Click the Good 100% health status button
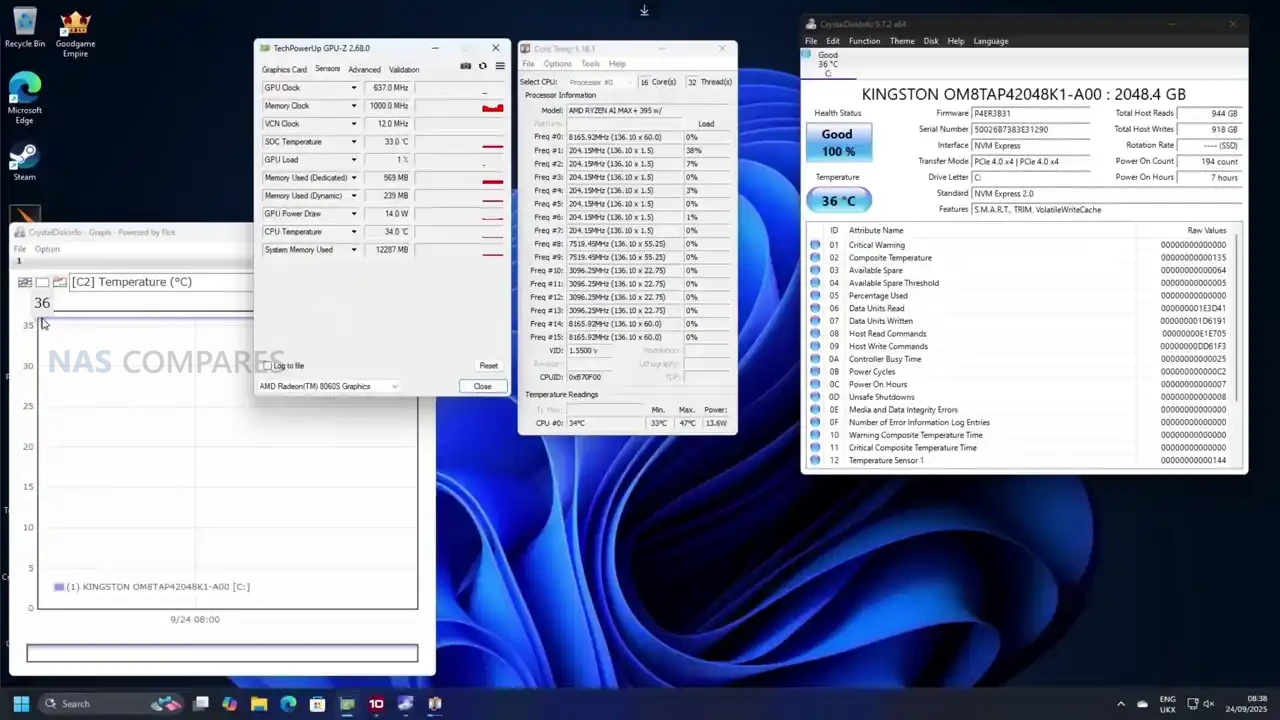The width and height of the screenshot is (1280, 720). [837, 142]
